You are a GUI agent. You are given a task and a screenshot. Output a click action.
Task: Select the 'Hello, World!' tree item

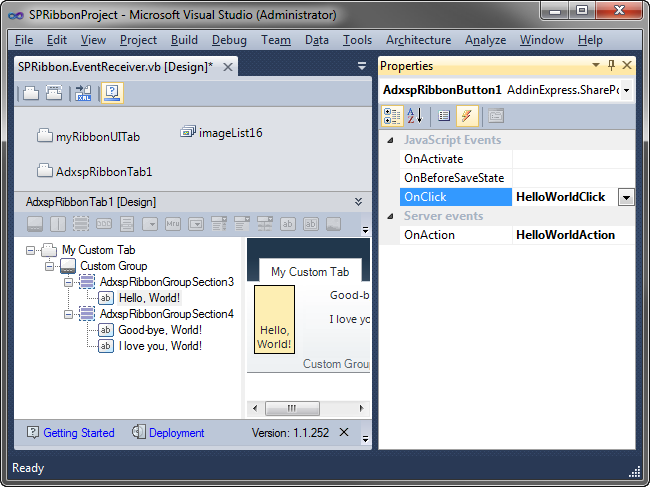point(149,298)
